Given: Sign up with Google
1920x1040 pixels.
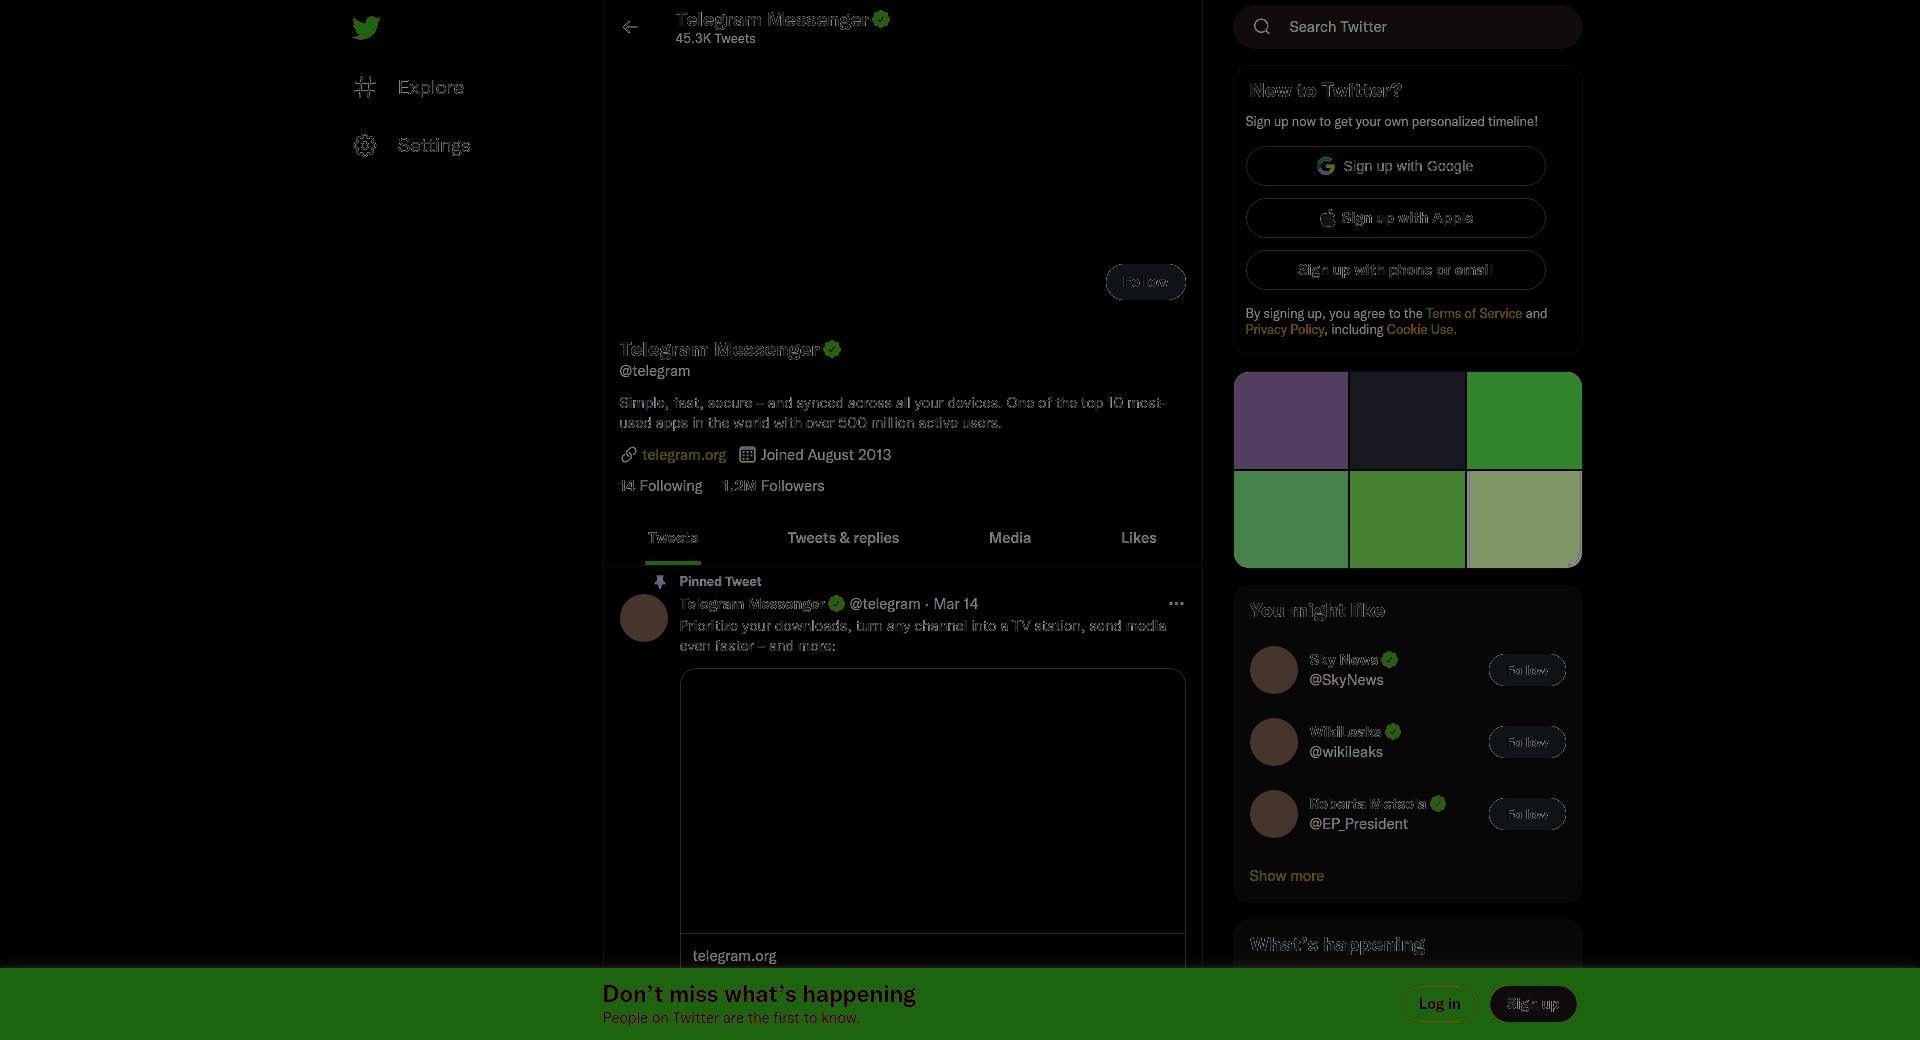Looking at the screenshot, I should 1396,166.
